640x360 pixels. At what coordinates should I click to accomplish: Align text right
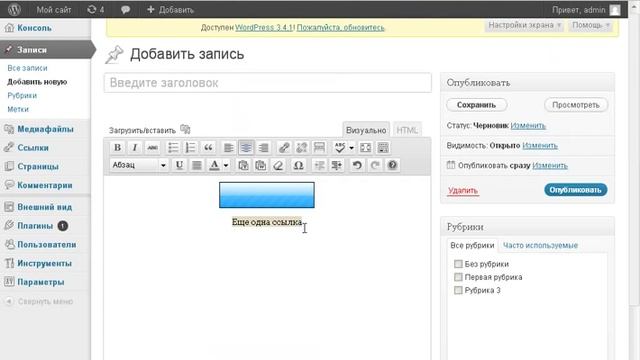pos(264,147)
